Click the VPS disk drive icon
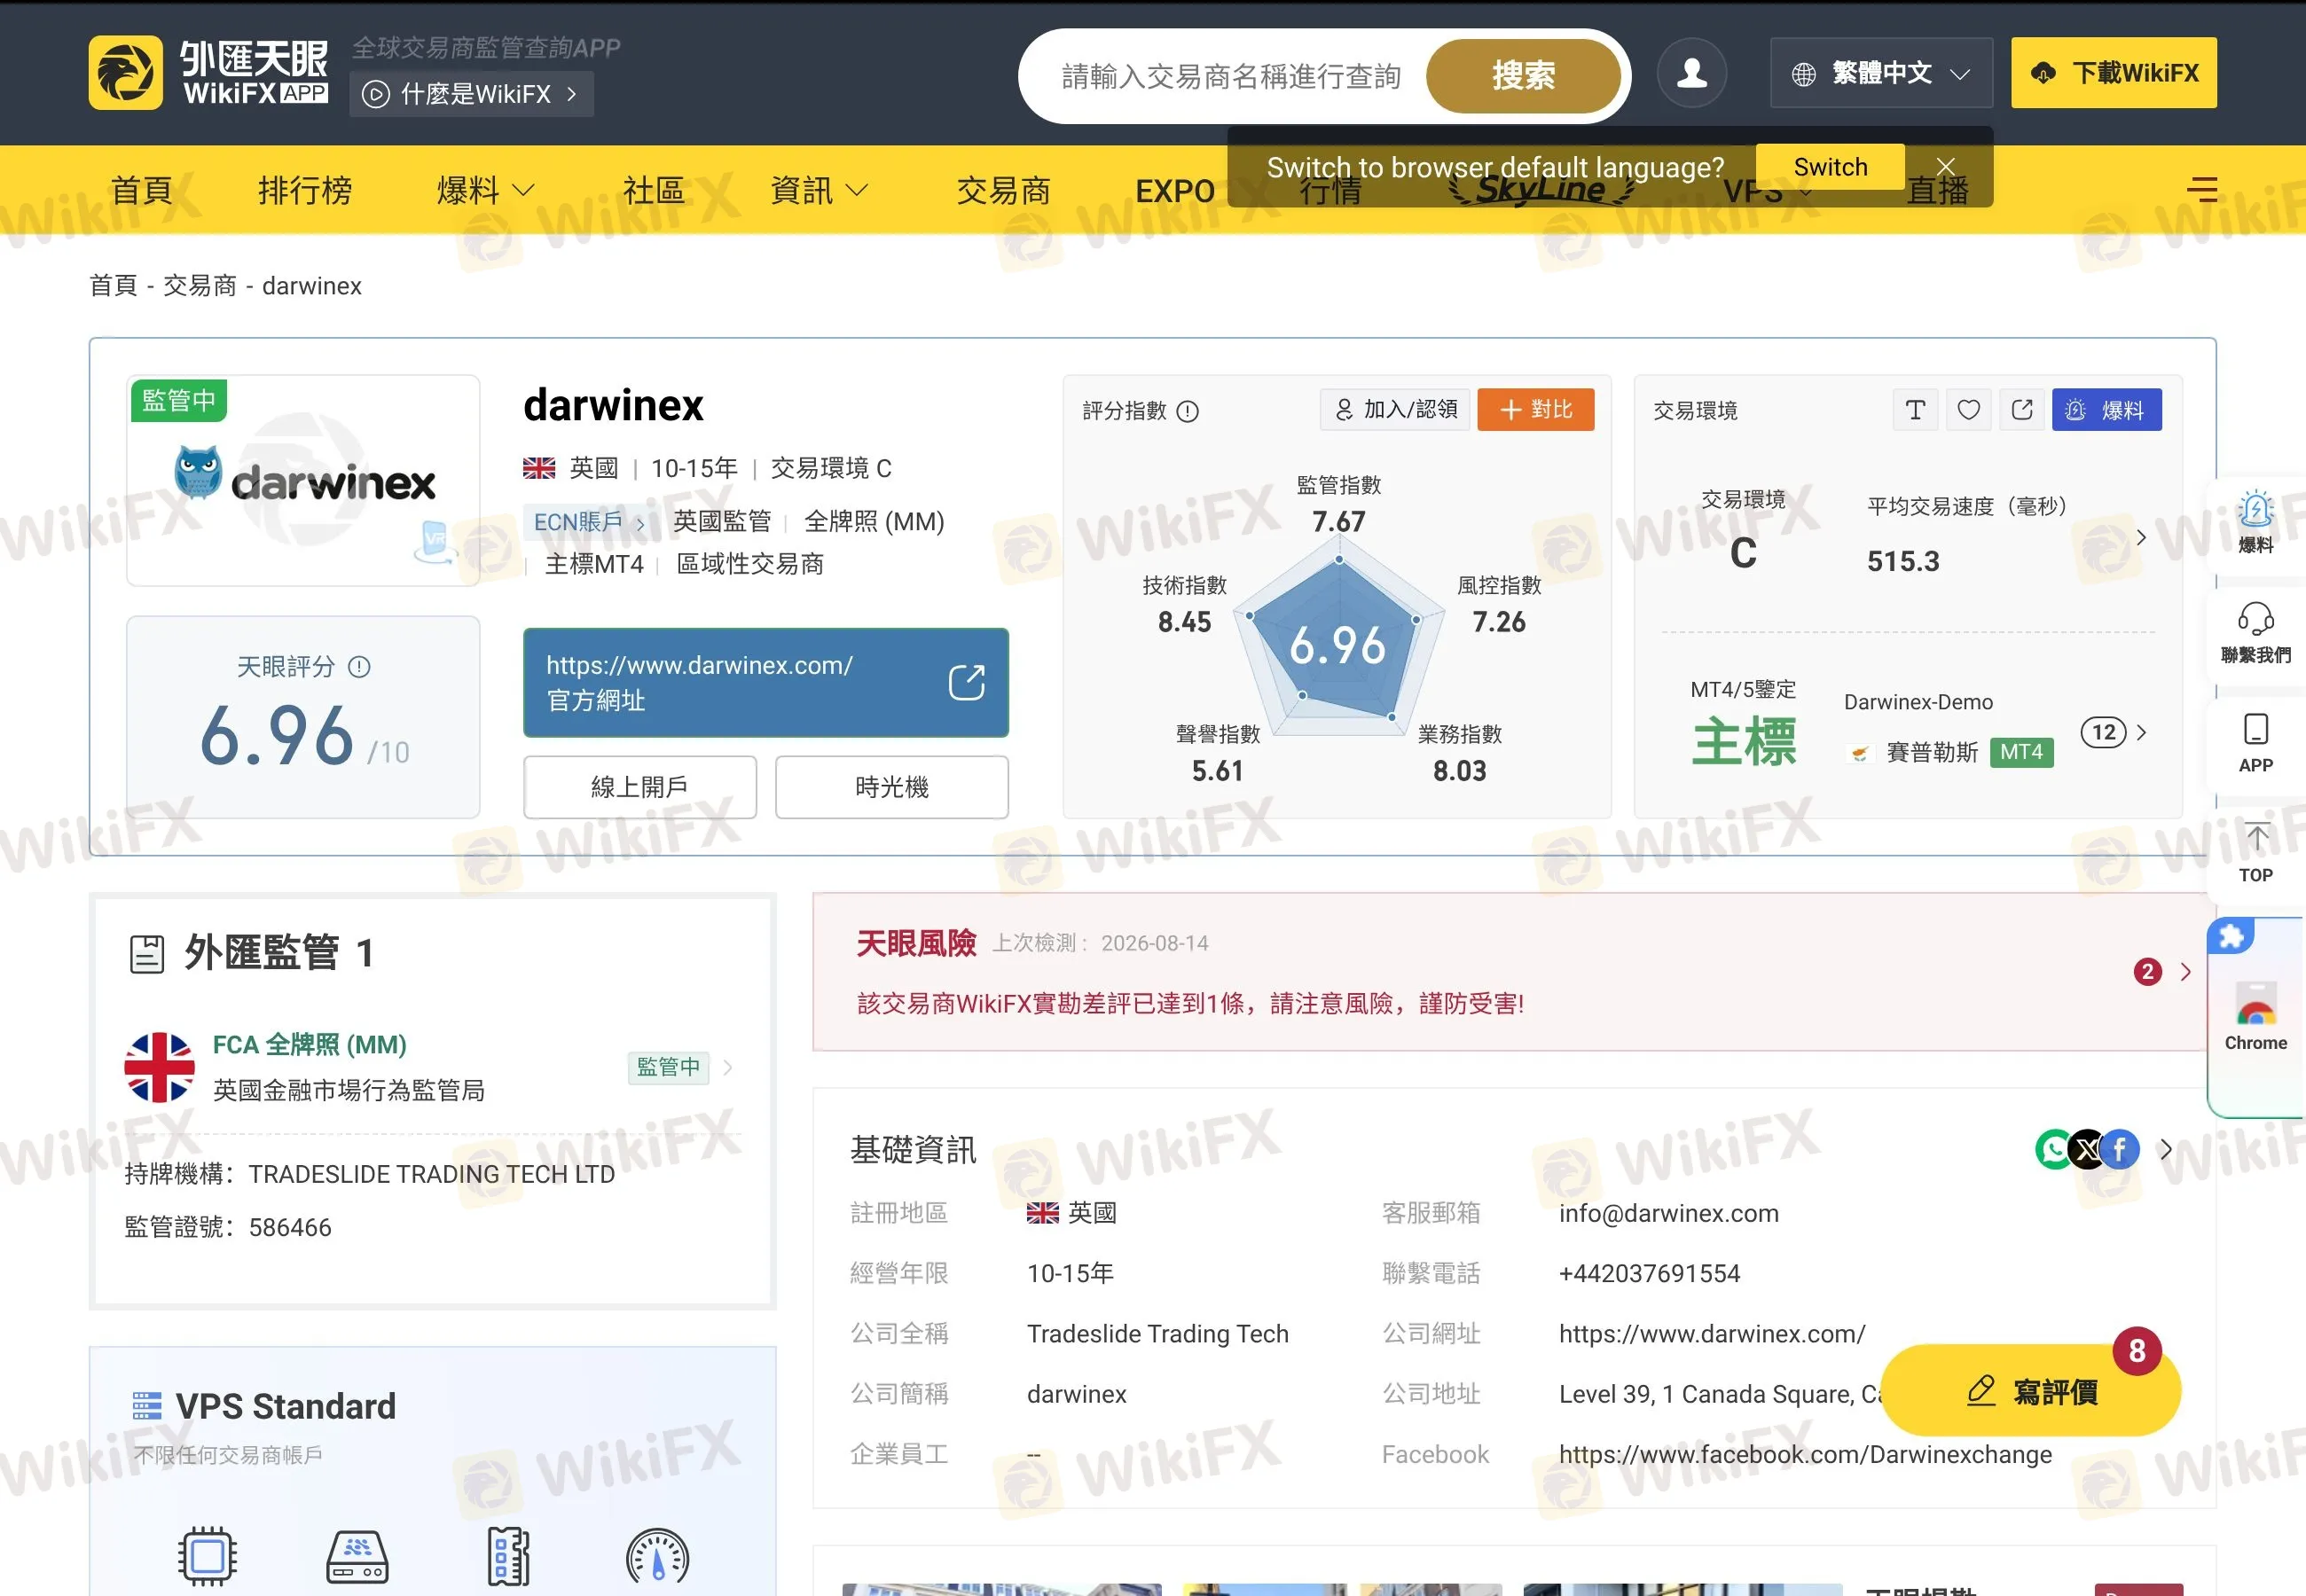Screen dimensions: 2306x1596 pyautogui.click(x=357, y=1556)
